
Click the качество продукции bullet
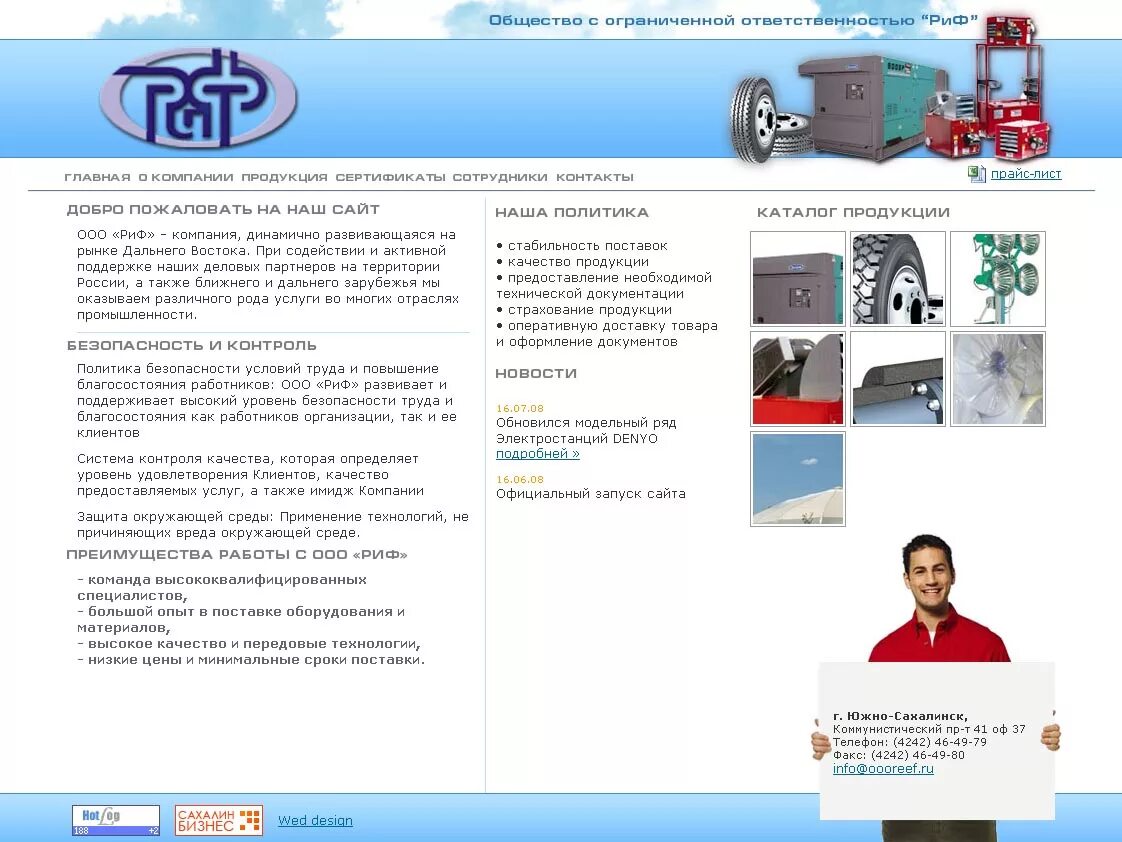[572, 262]
